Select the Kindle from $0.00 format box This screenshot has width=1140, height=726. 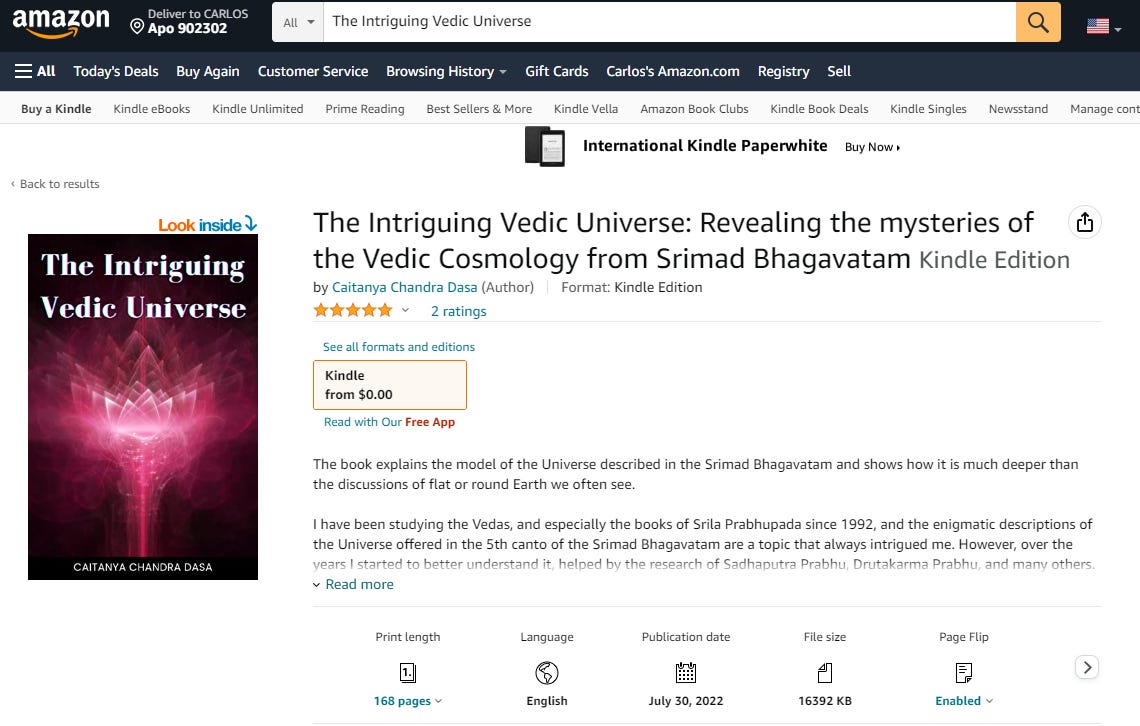point(390,385)
